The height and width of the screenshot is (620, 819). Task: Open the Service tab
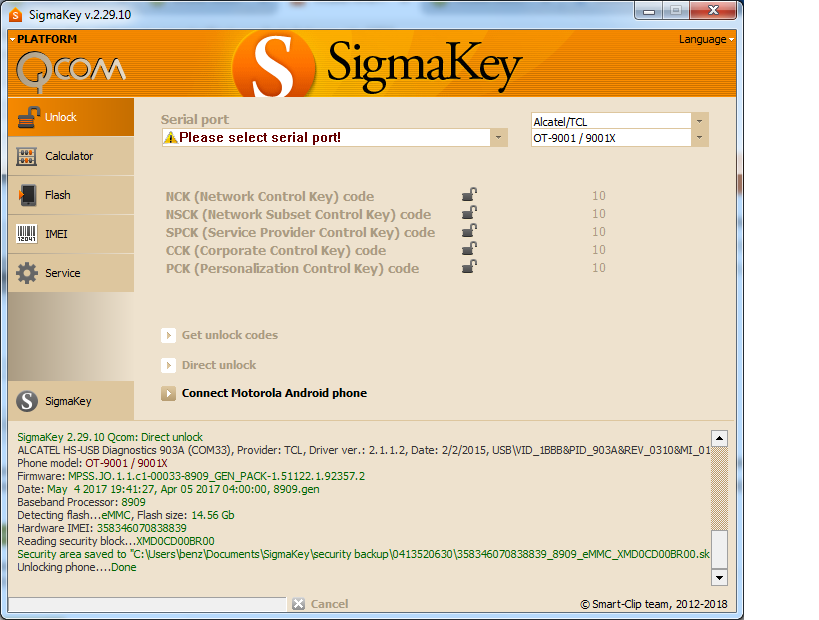(71, 273)
